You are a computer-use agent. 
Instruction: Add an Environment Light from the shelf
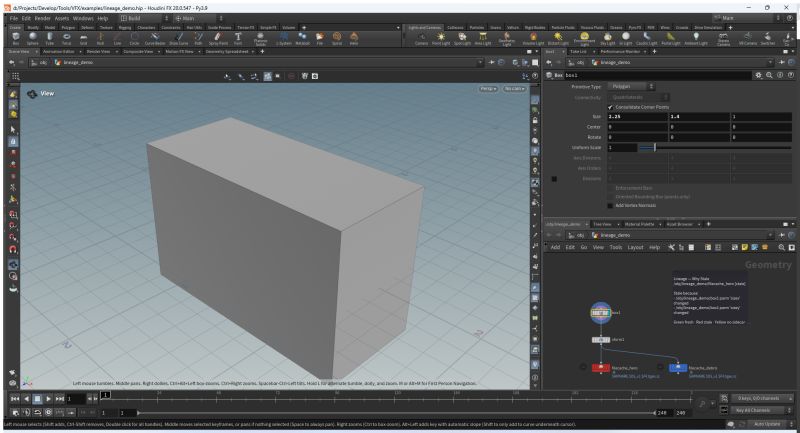point(584,39)
